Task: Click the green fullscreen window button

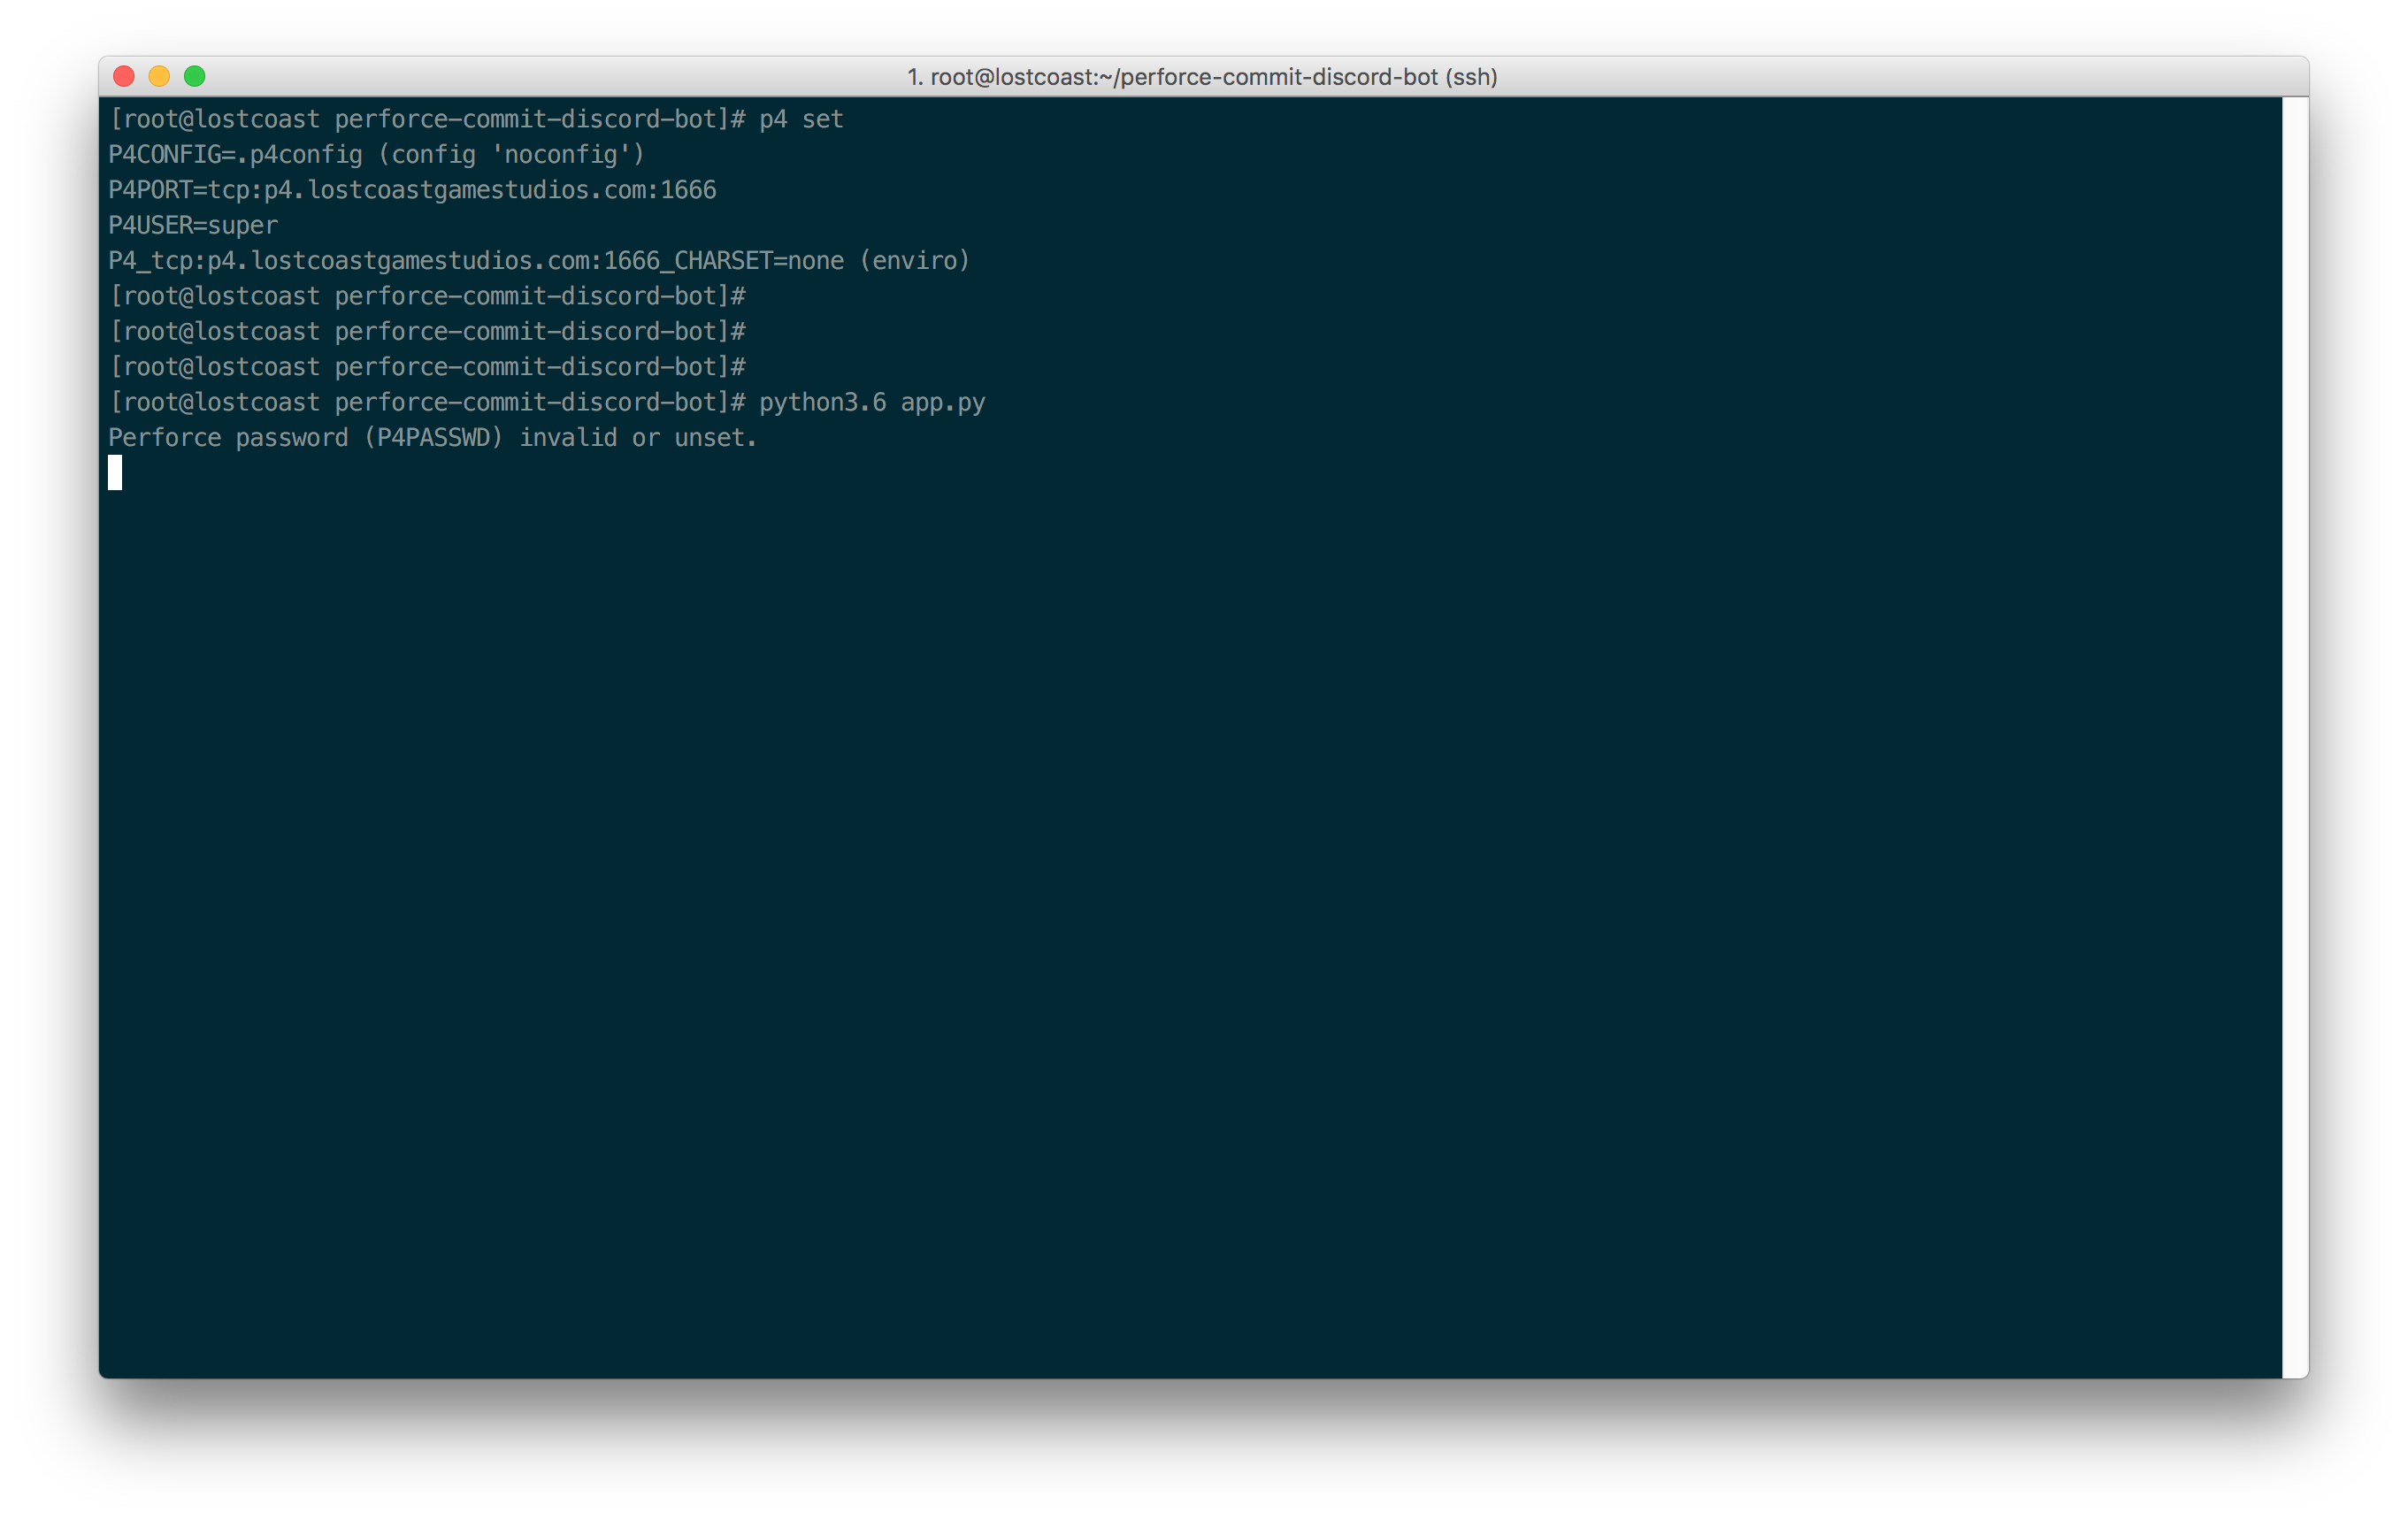Action: pyautogui.click(x=195, y=76)
